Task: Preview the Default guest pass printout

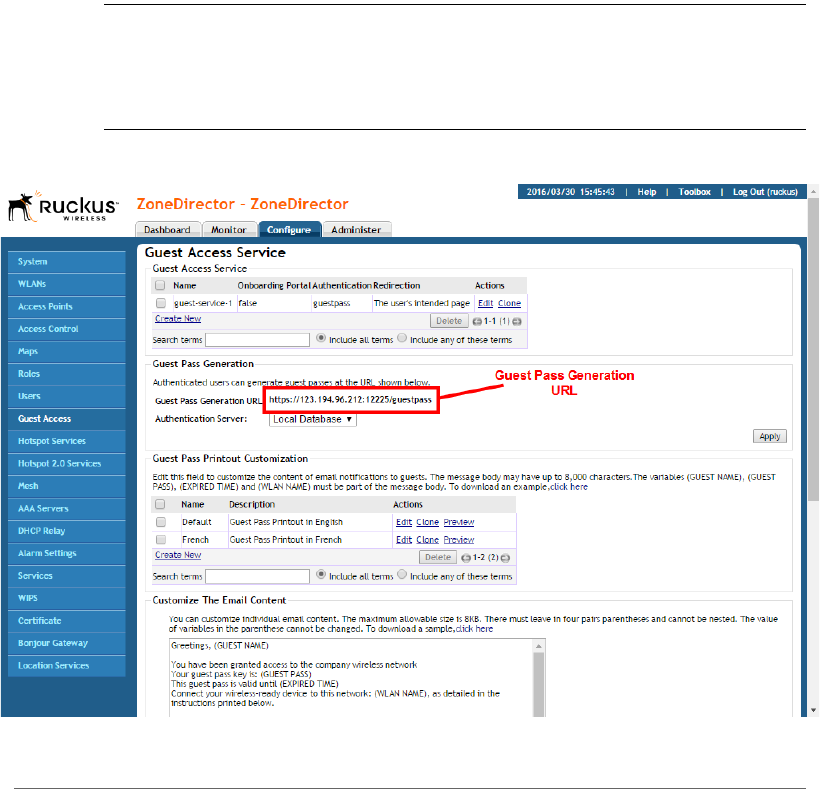Action: [x=459, y=522]
